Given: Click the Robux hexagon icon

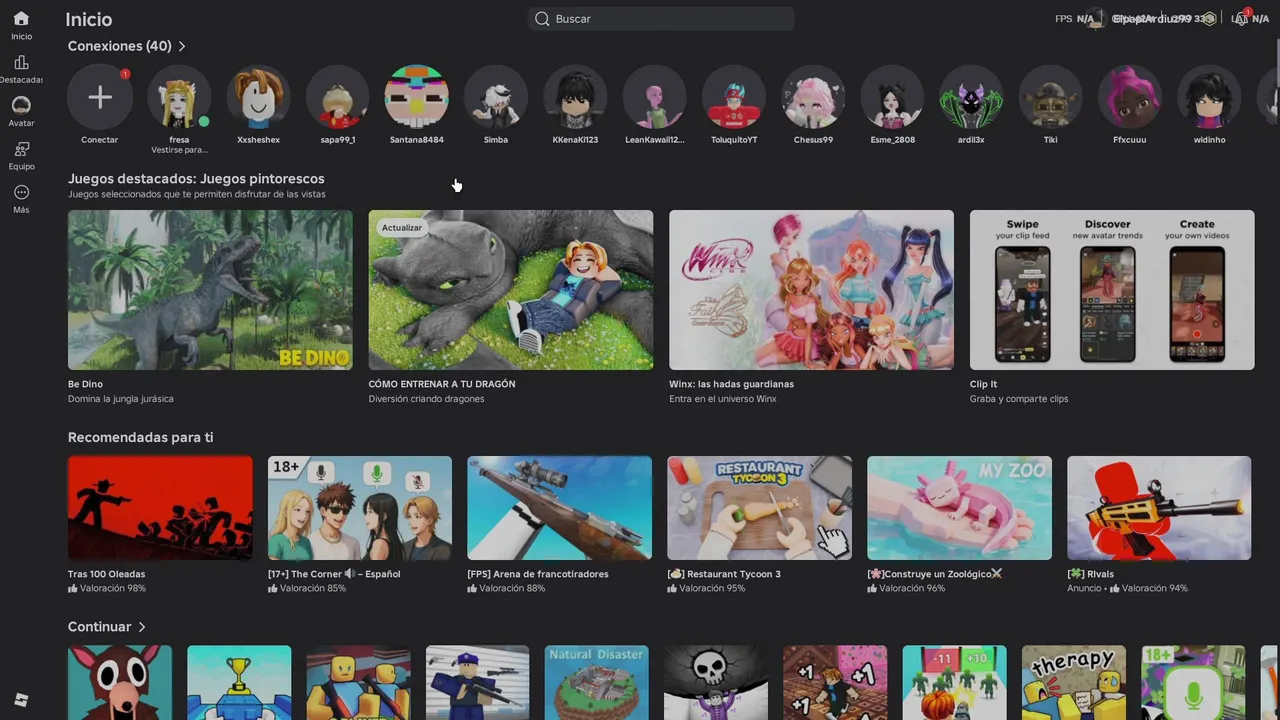Looking at the screenshot, I should click(1209, 19).
